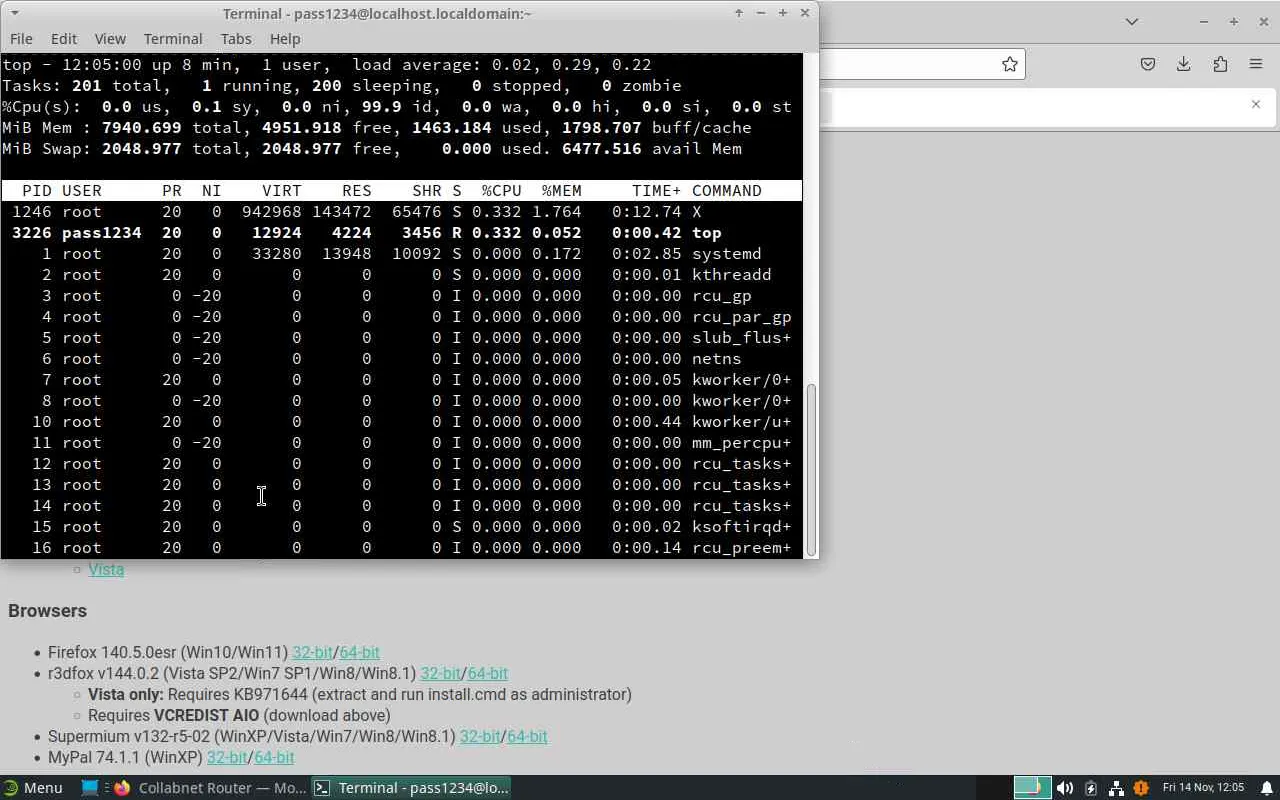Viewport: 1280px width, 800px height.
Task: Open the notifications bell in the tray
Action: [x=1267, y=788]
